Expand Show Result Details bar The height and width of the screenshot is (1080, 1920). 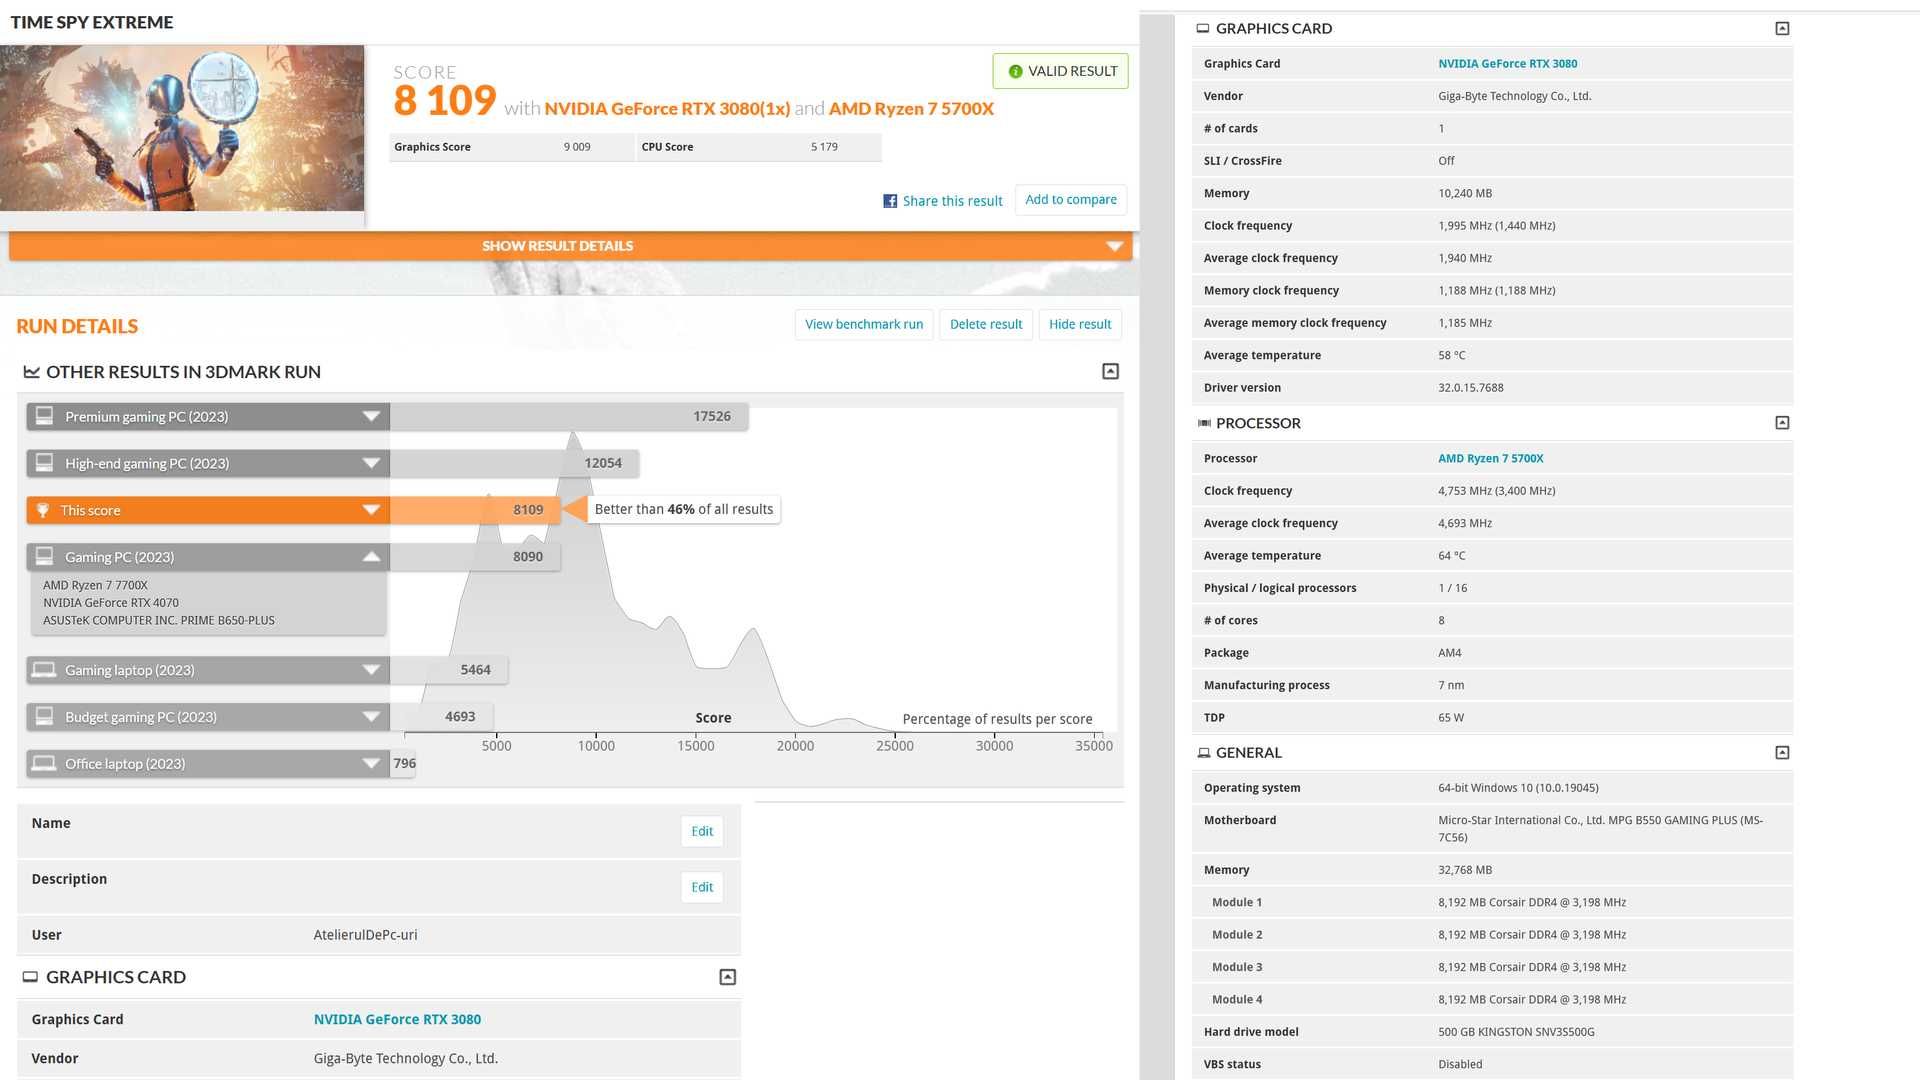tap(570, 246)
